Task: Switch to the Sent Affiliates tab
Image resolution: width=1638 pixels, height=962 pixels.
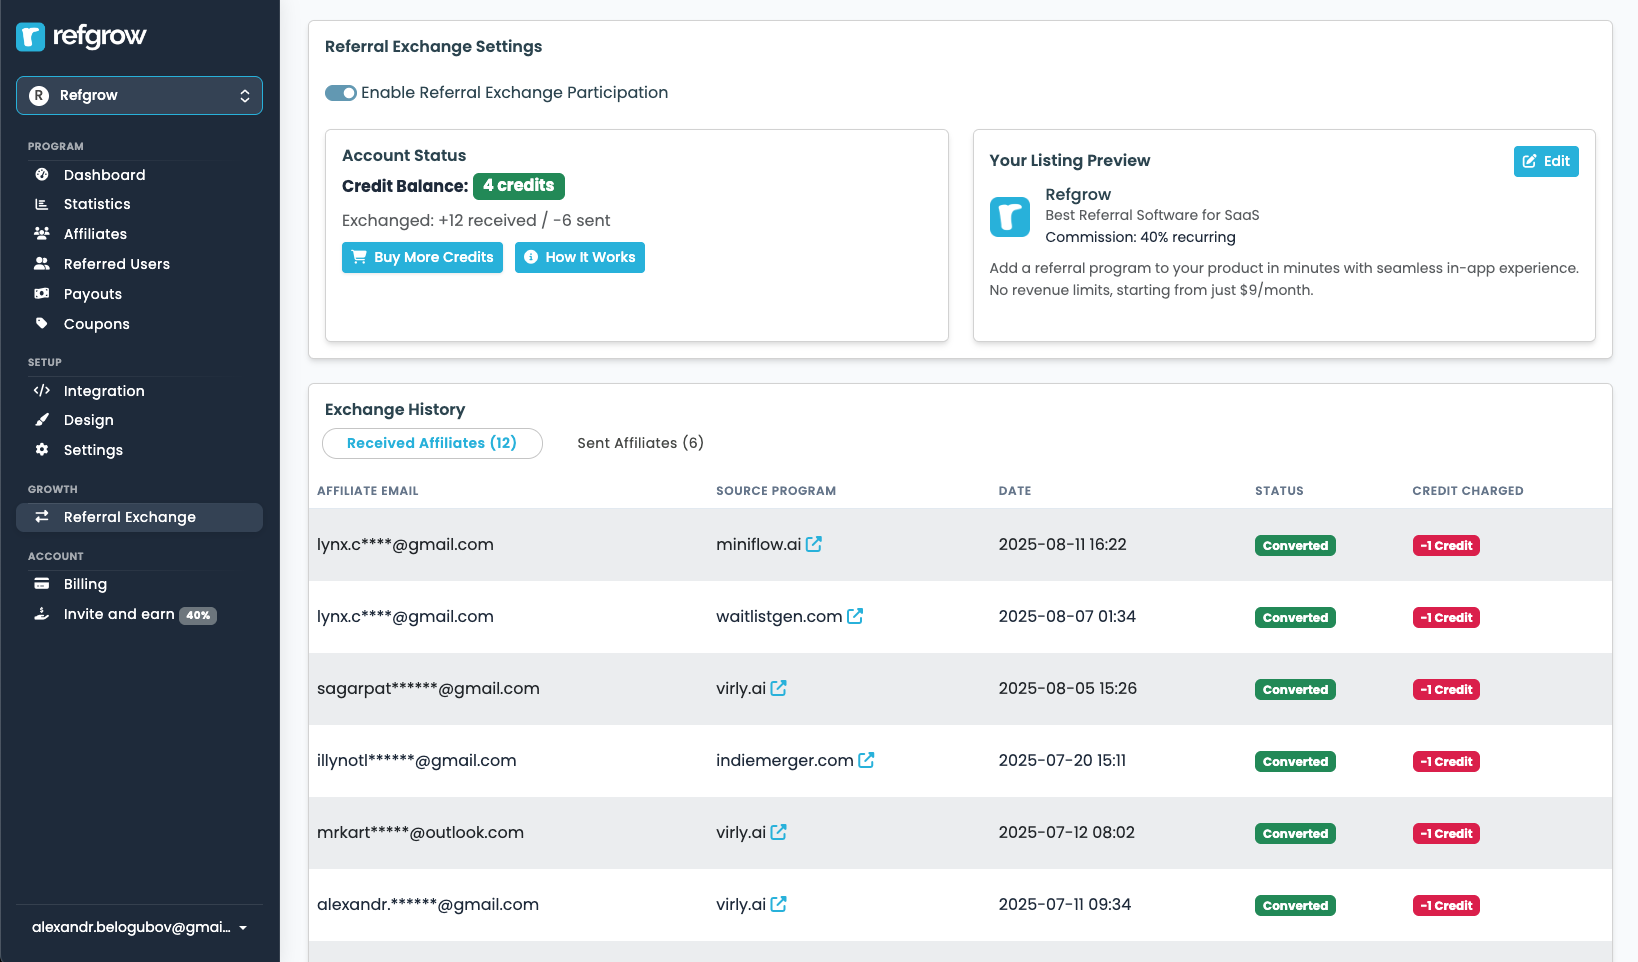Action: click(640, 443)
